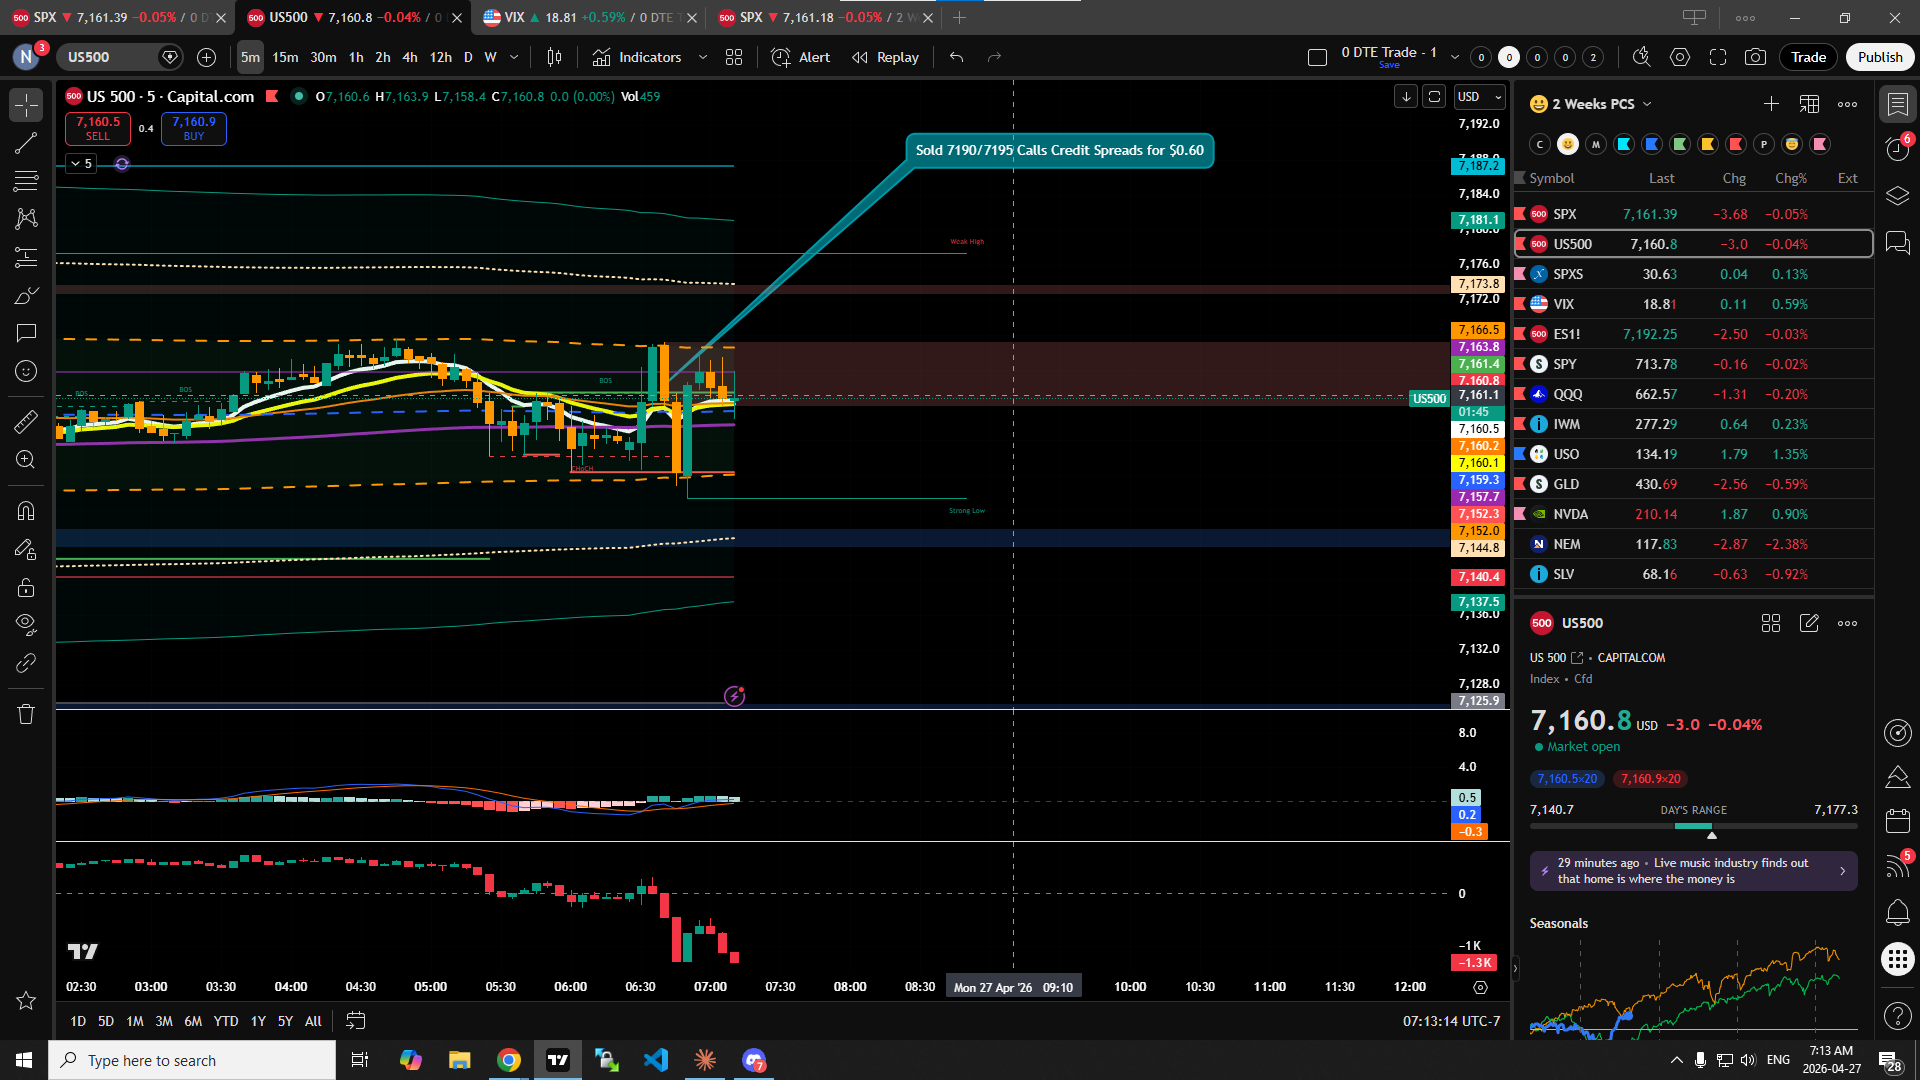Select the red flag color filter
The height and width of the screenshot is (1080, 1920).
(1736, 144)
